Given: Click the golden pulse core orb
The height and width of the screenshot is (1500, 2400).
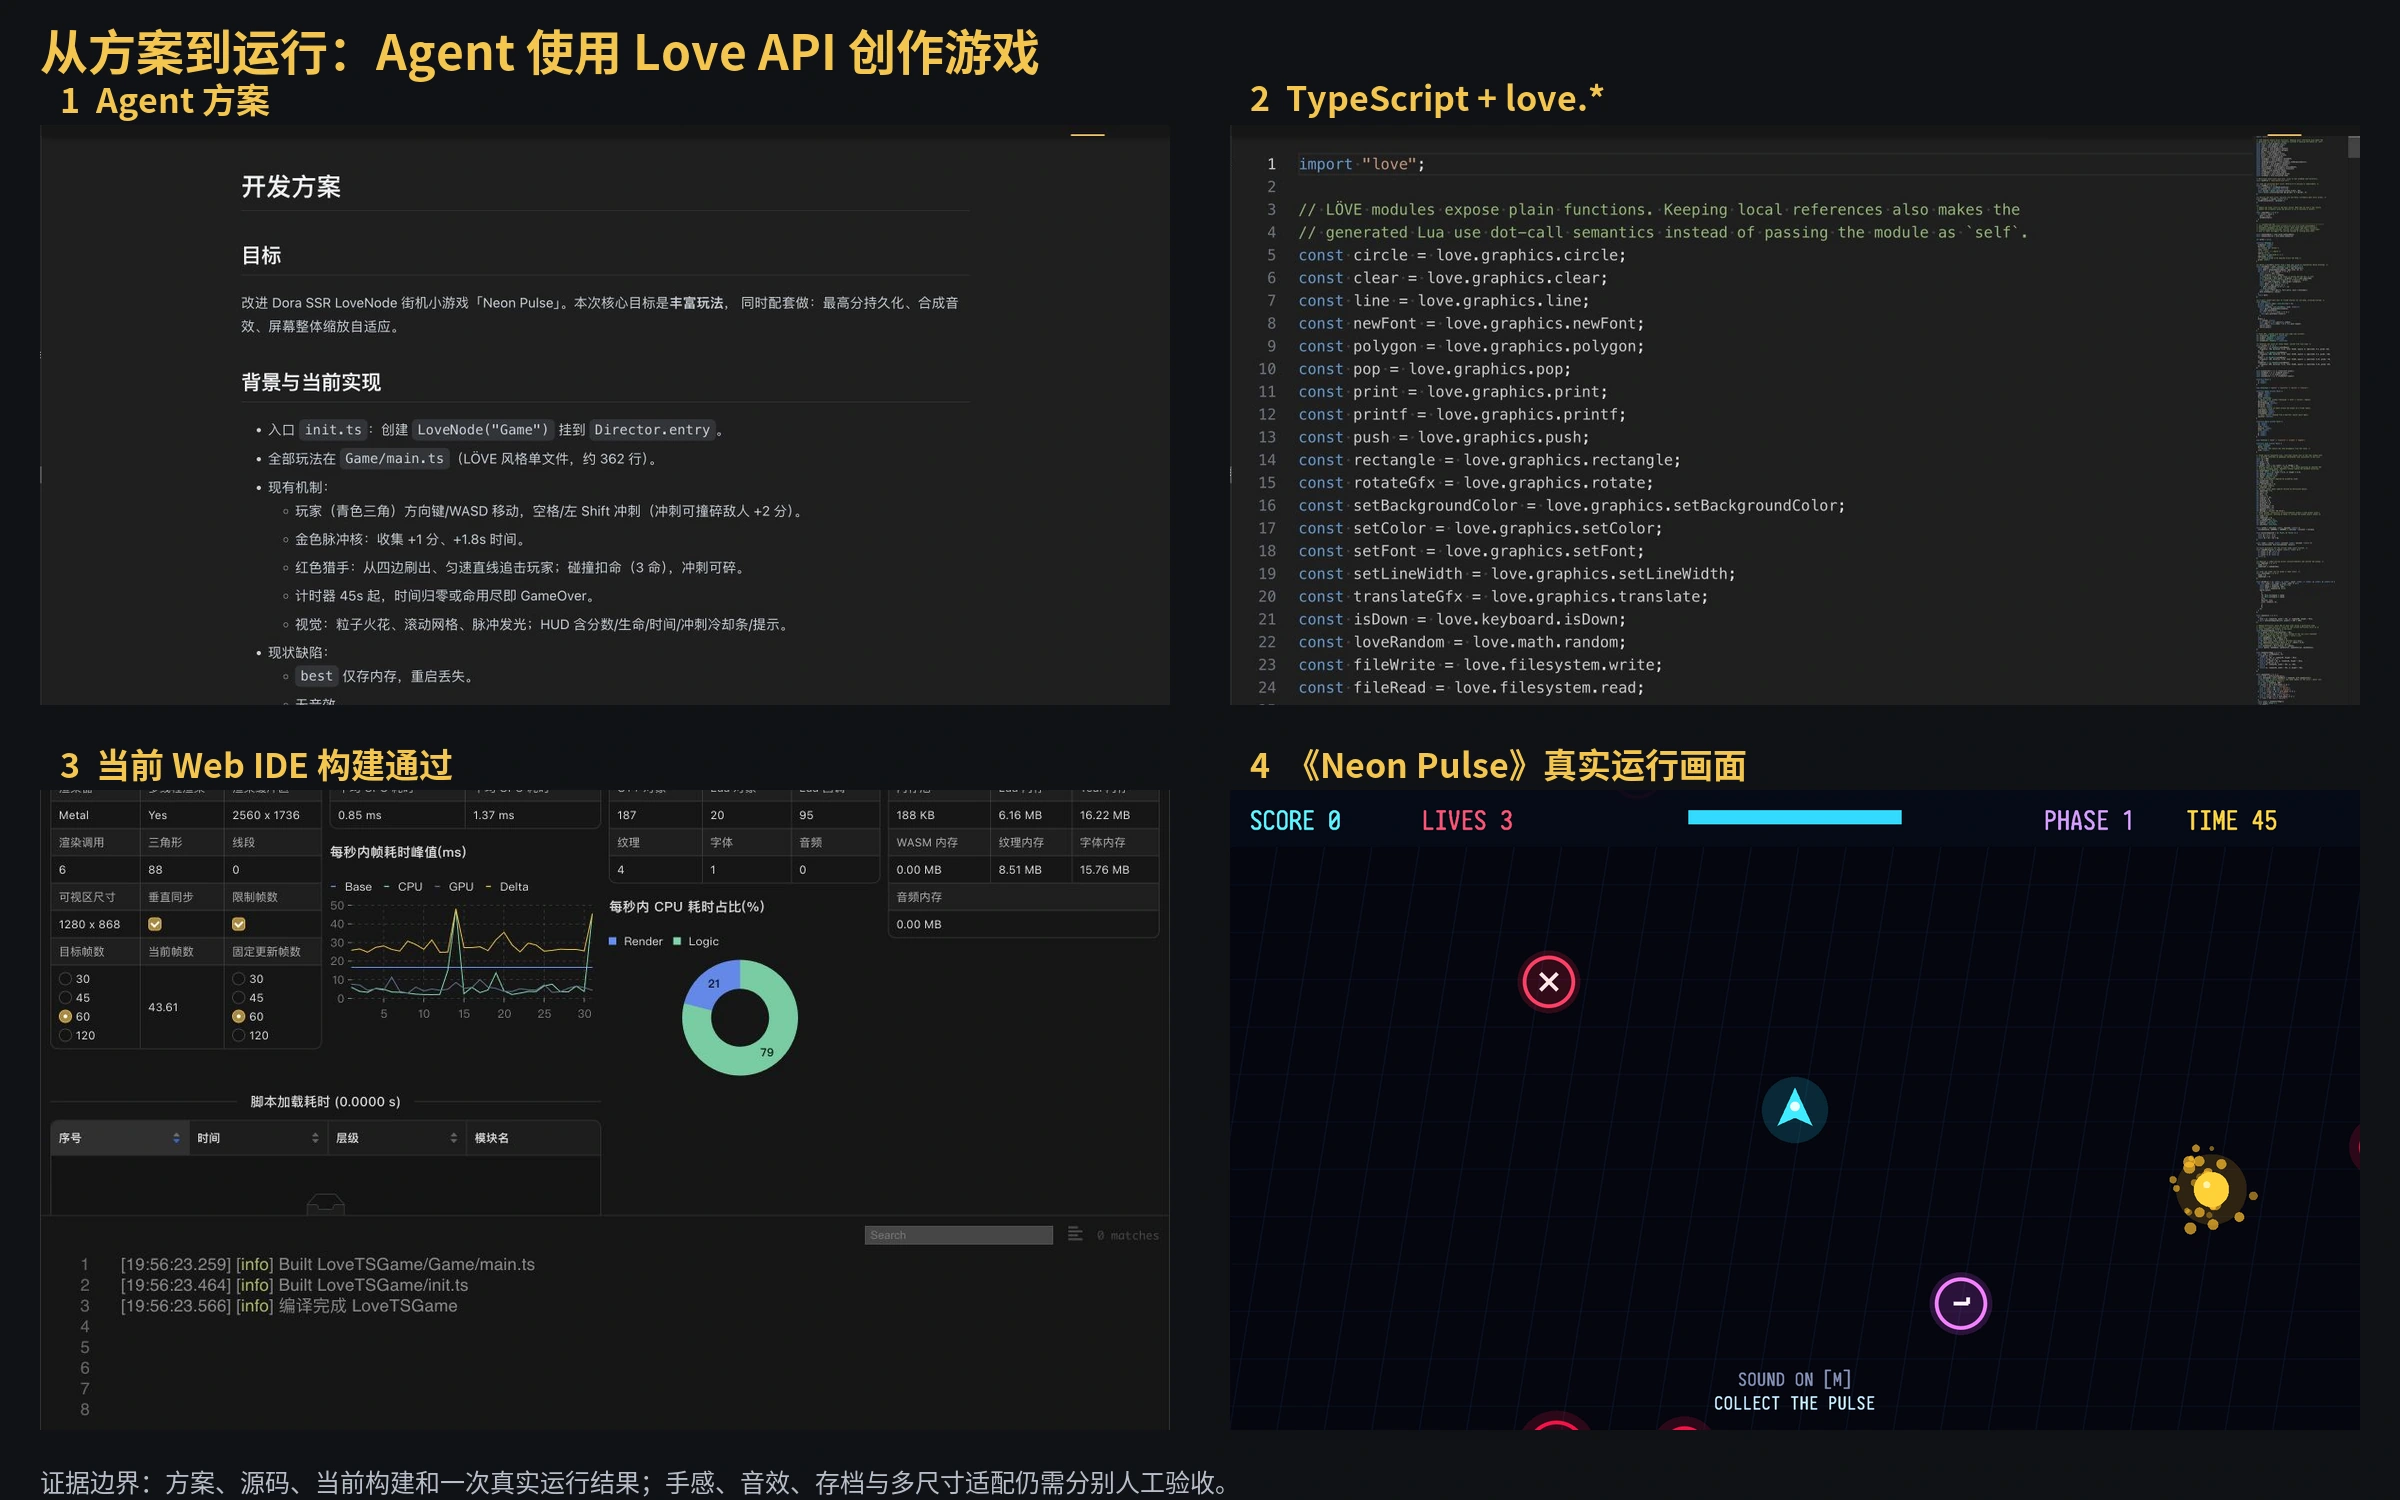Looking at the screenshot, I should (2210, 1190).
